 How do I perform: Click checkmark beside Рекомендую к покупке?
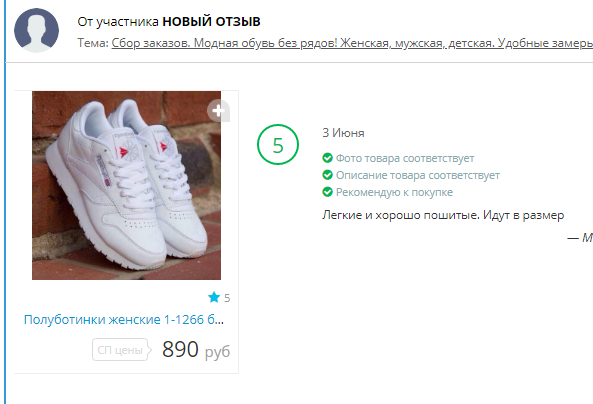pyautogui.click(x=328, y=192)
